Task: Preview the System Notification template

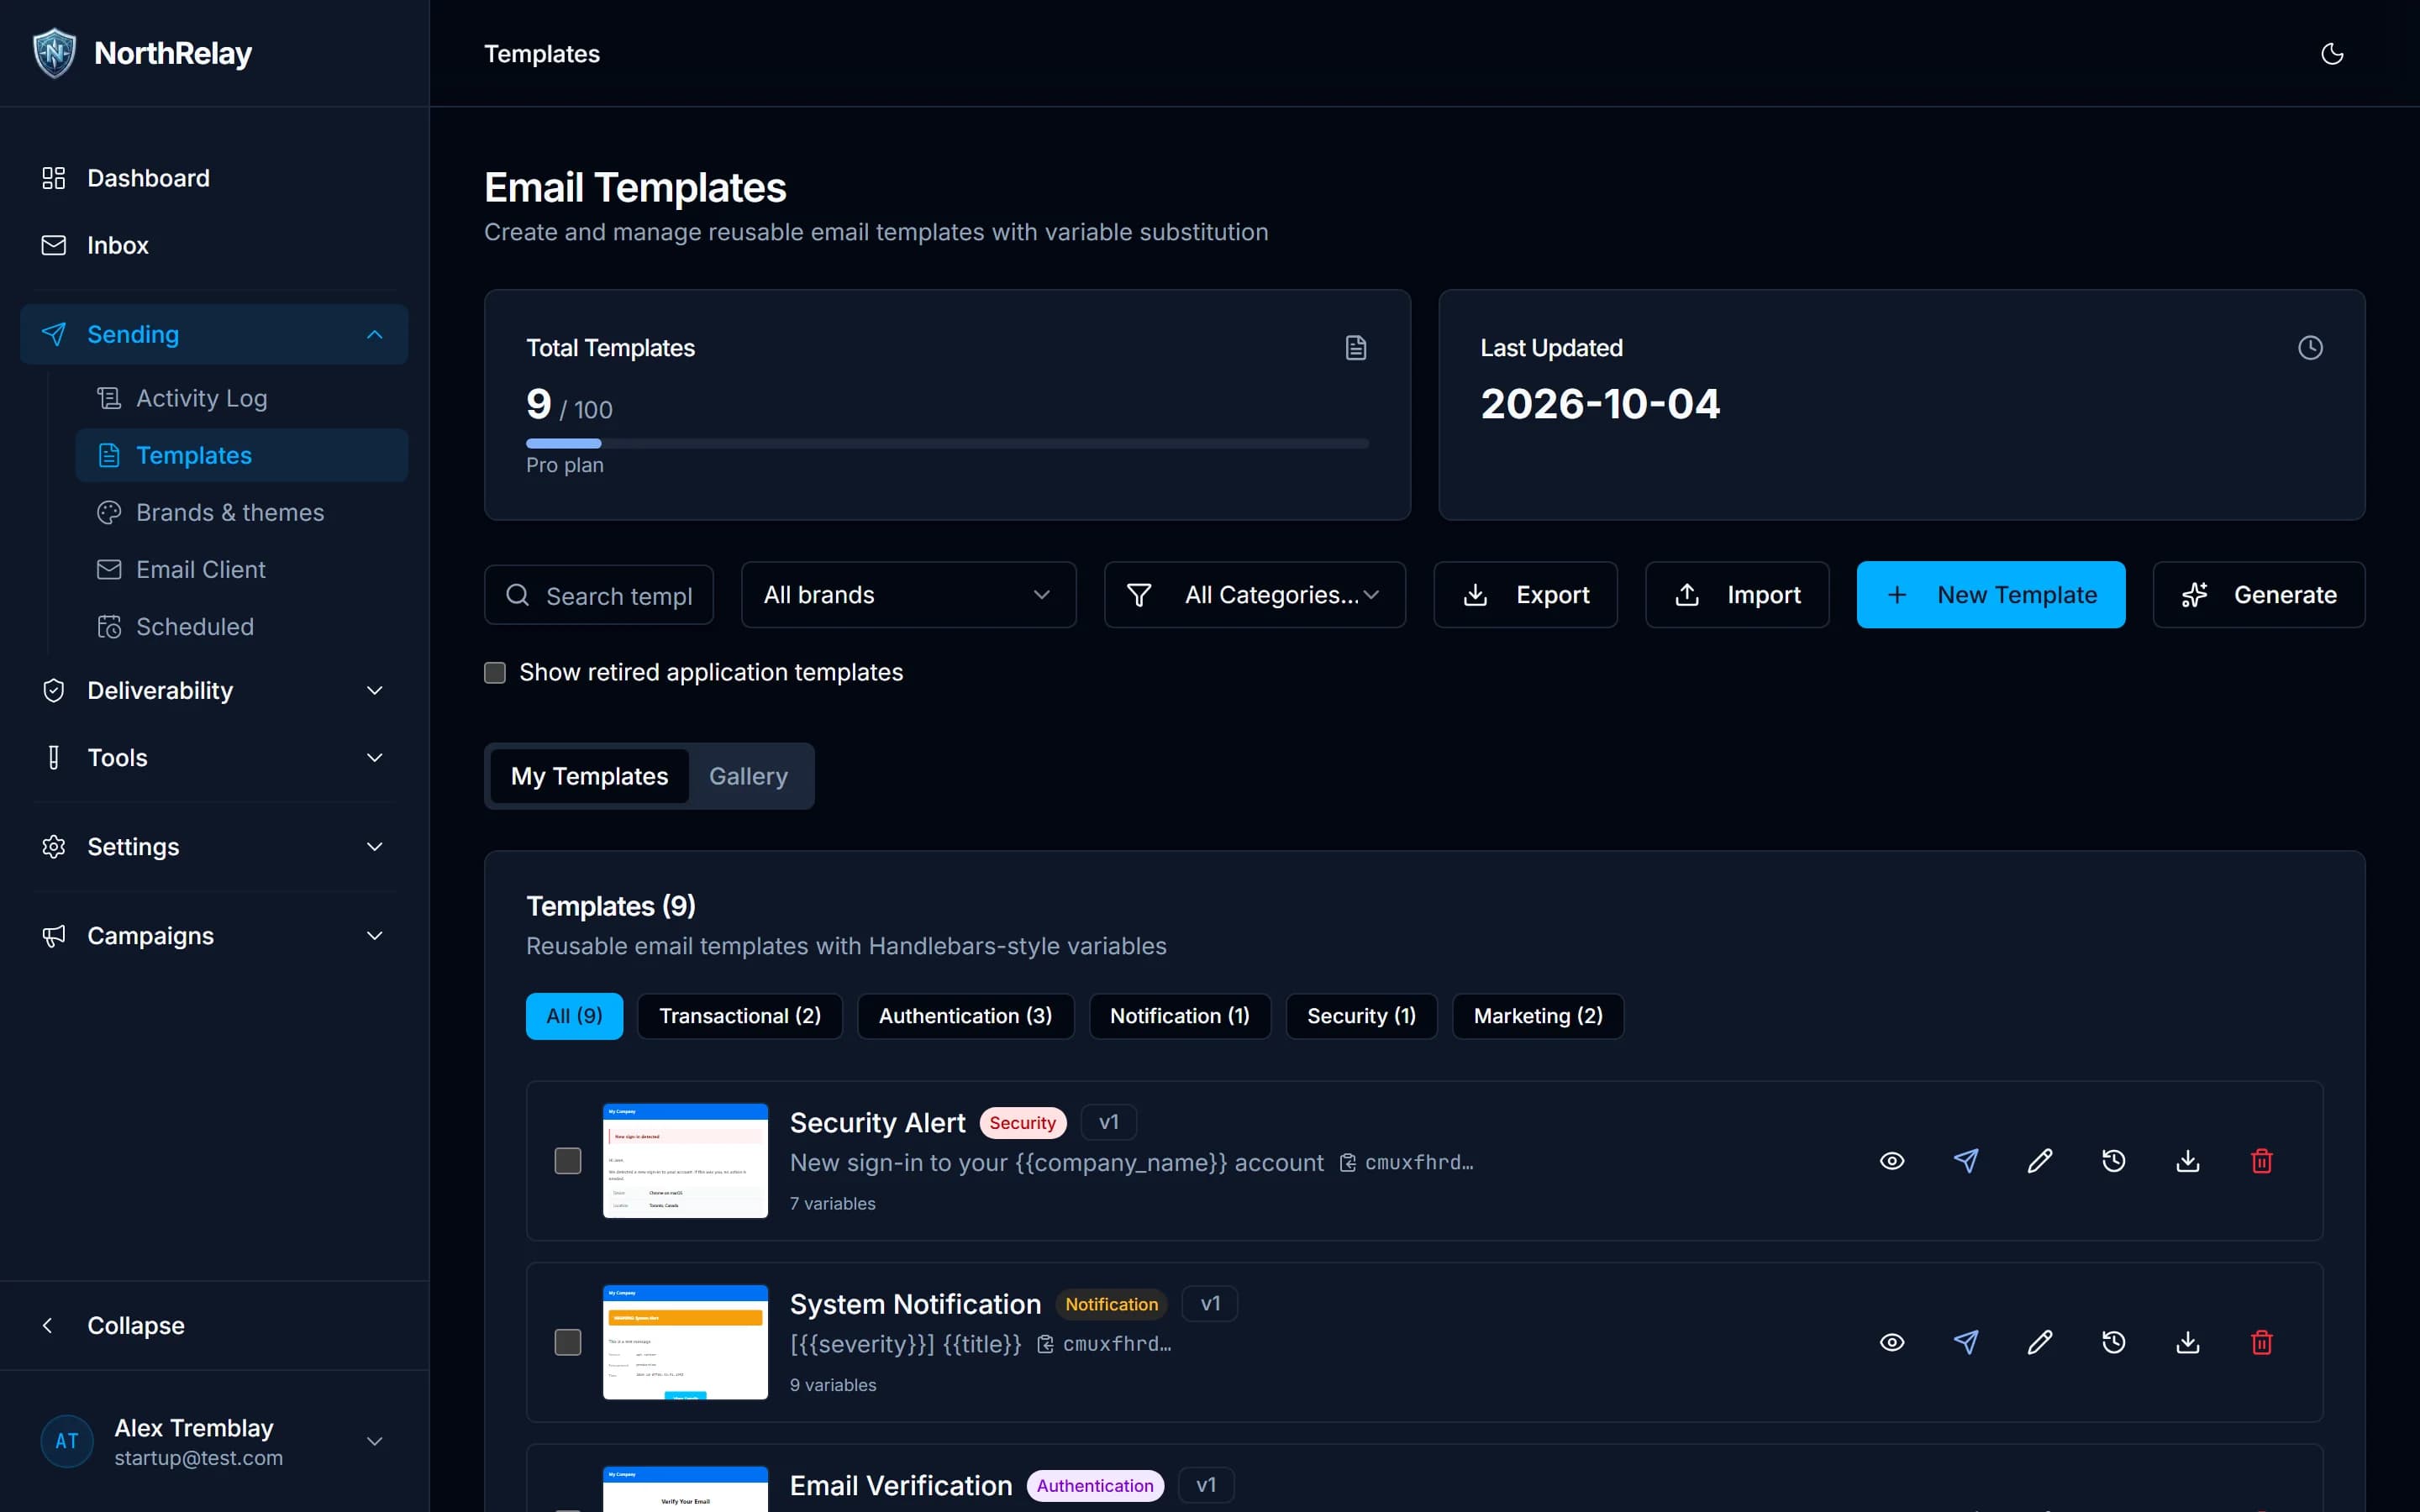Action: (x=1891, y=1342)
